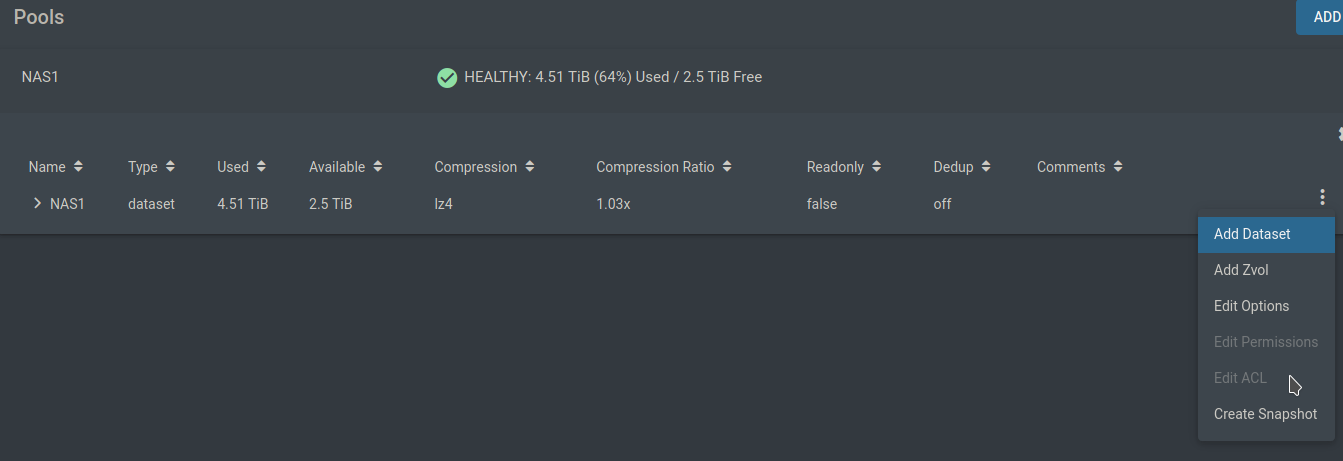The image size is (1343, 461).
Task: Open pool settings gear at table corner
Action: point(1339,134)
